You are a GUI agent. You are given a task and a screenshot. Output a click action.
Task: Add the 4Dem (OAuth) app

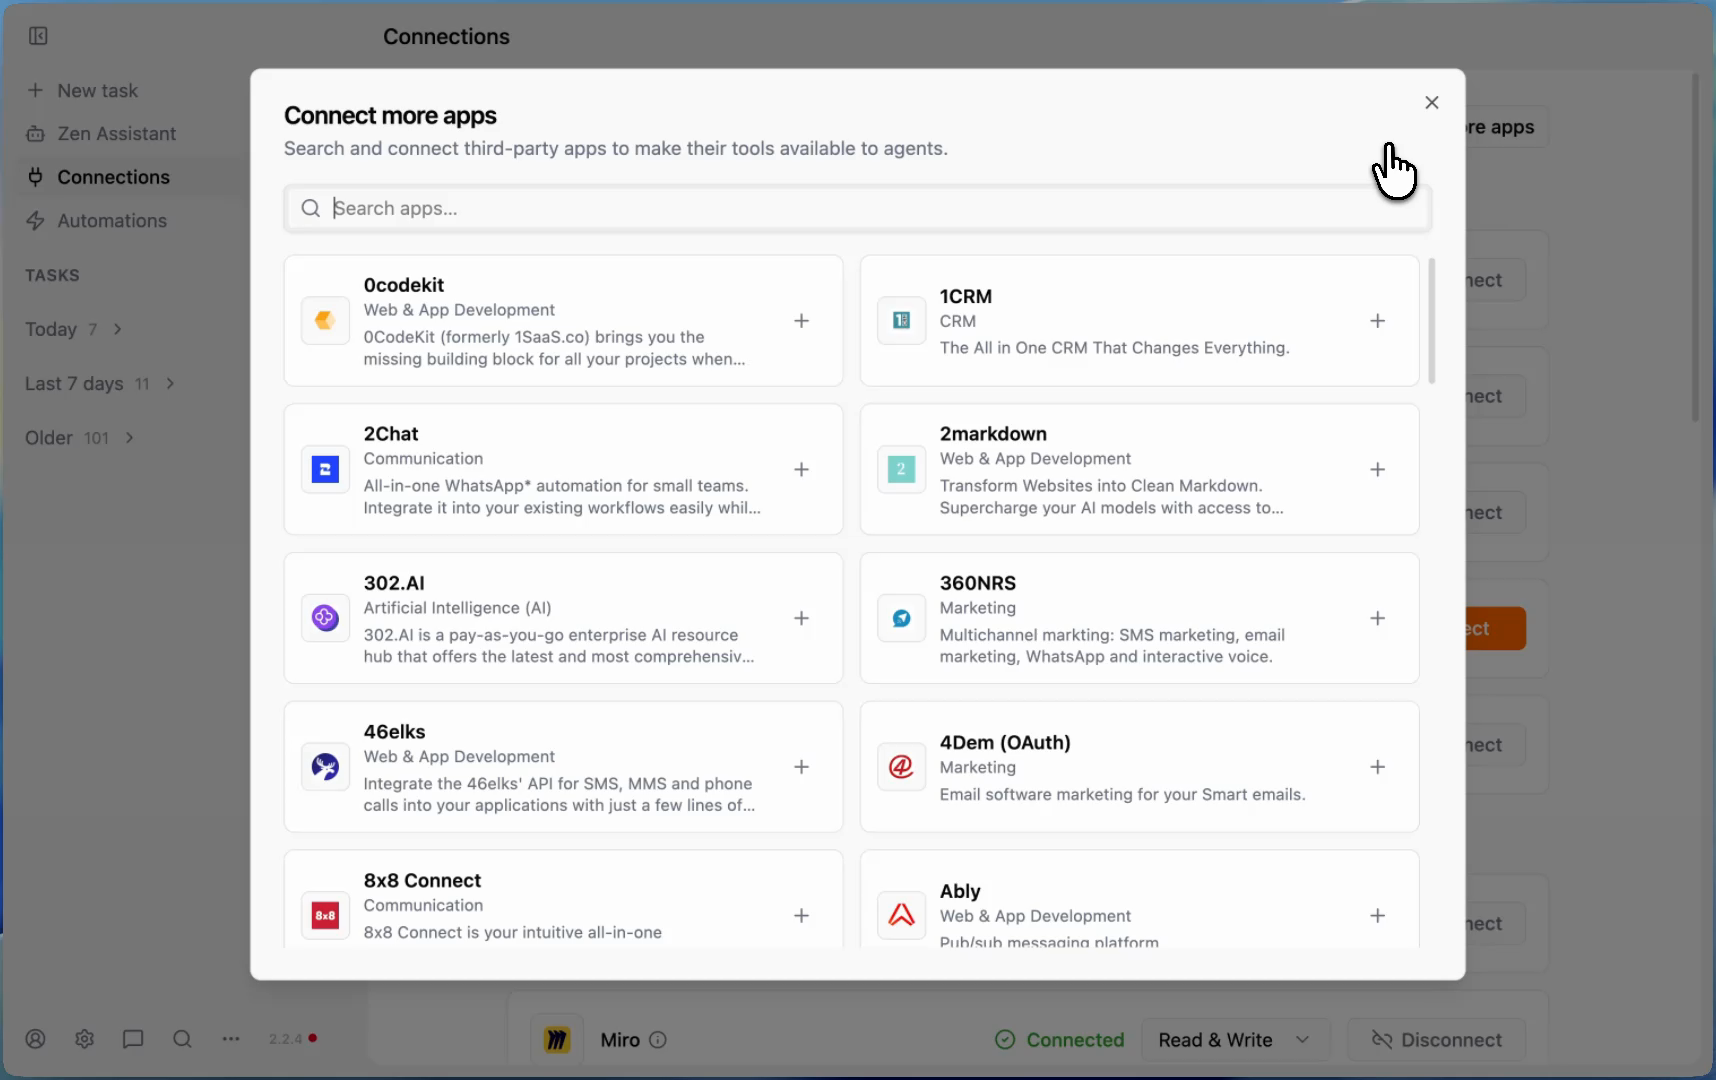point(1377,767)
